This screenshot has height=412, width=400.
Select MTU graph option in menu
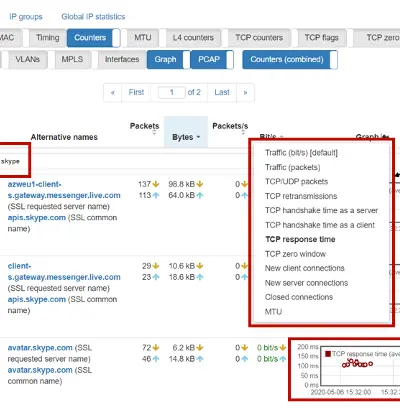pos(273,312)
